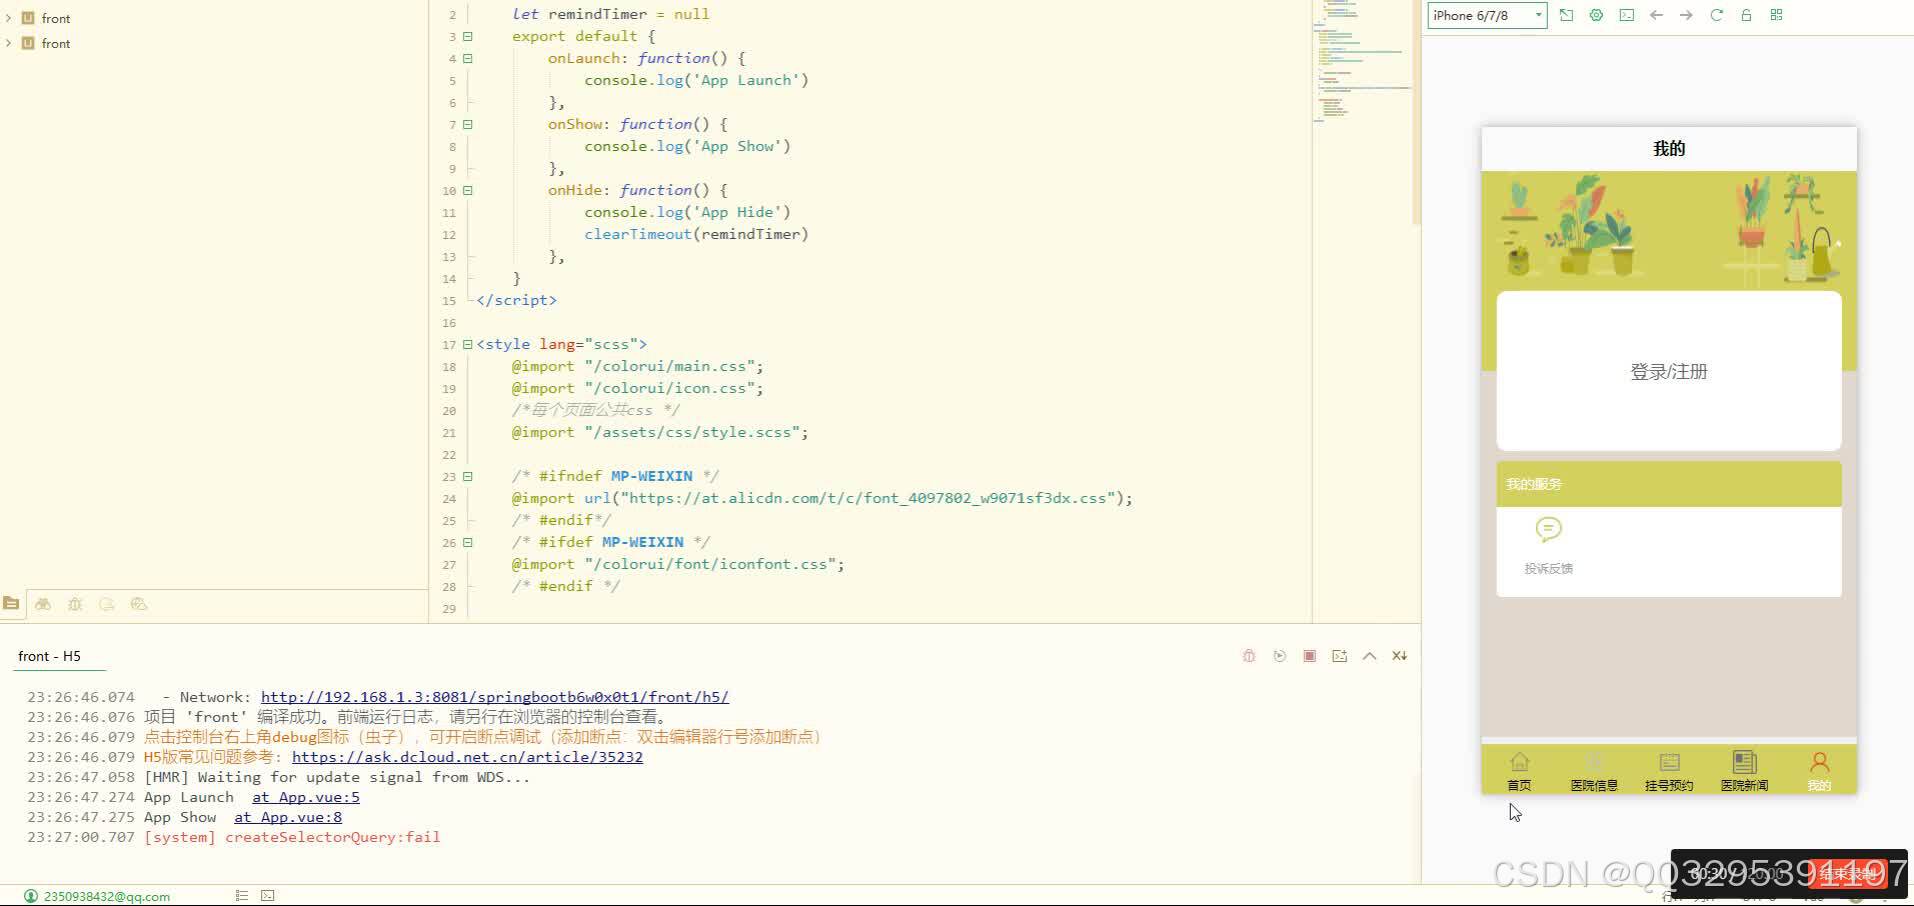Expand the second front project node
1914x906 pixels.
click(x=9, y=43)
